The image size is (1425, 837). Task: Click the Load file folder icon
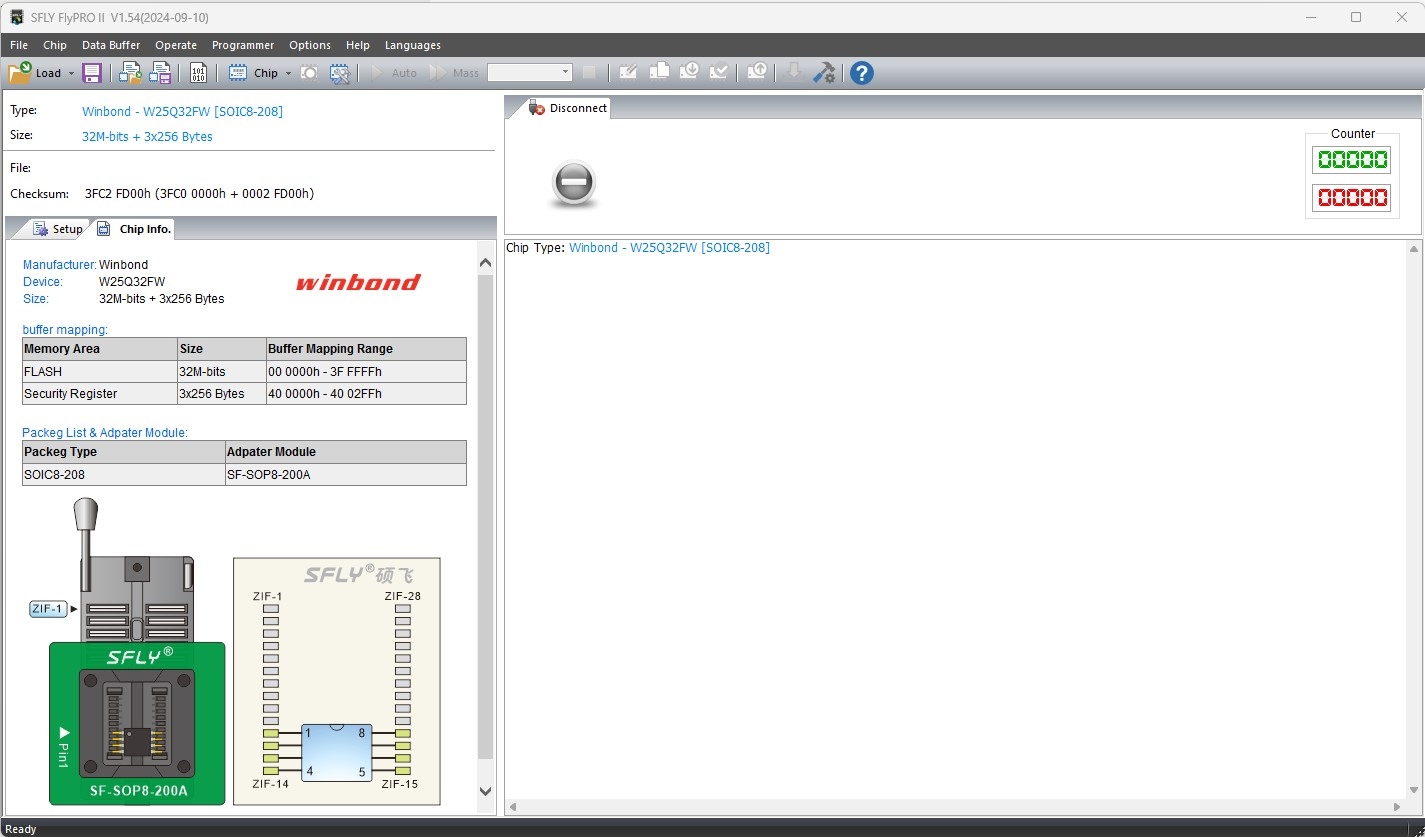[x=20, y=73]
